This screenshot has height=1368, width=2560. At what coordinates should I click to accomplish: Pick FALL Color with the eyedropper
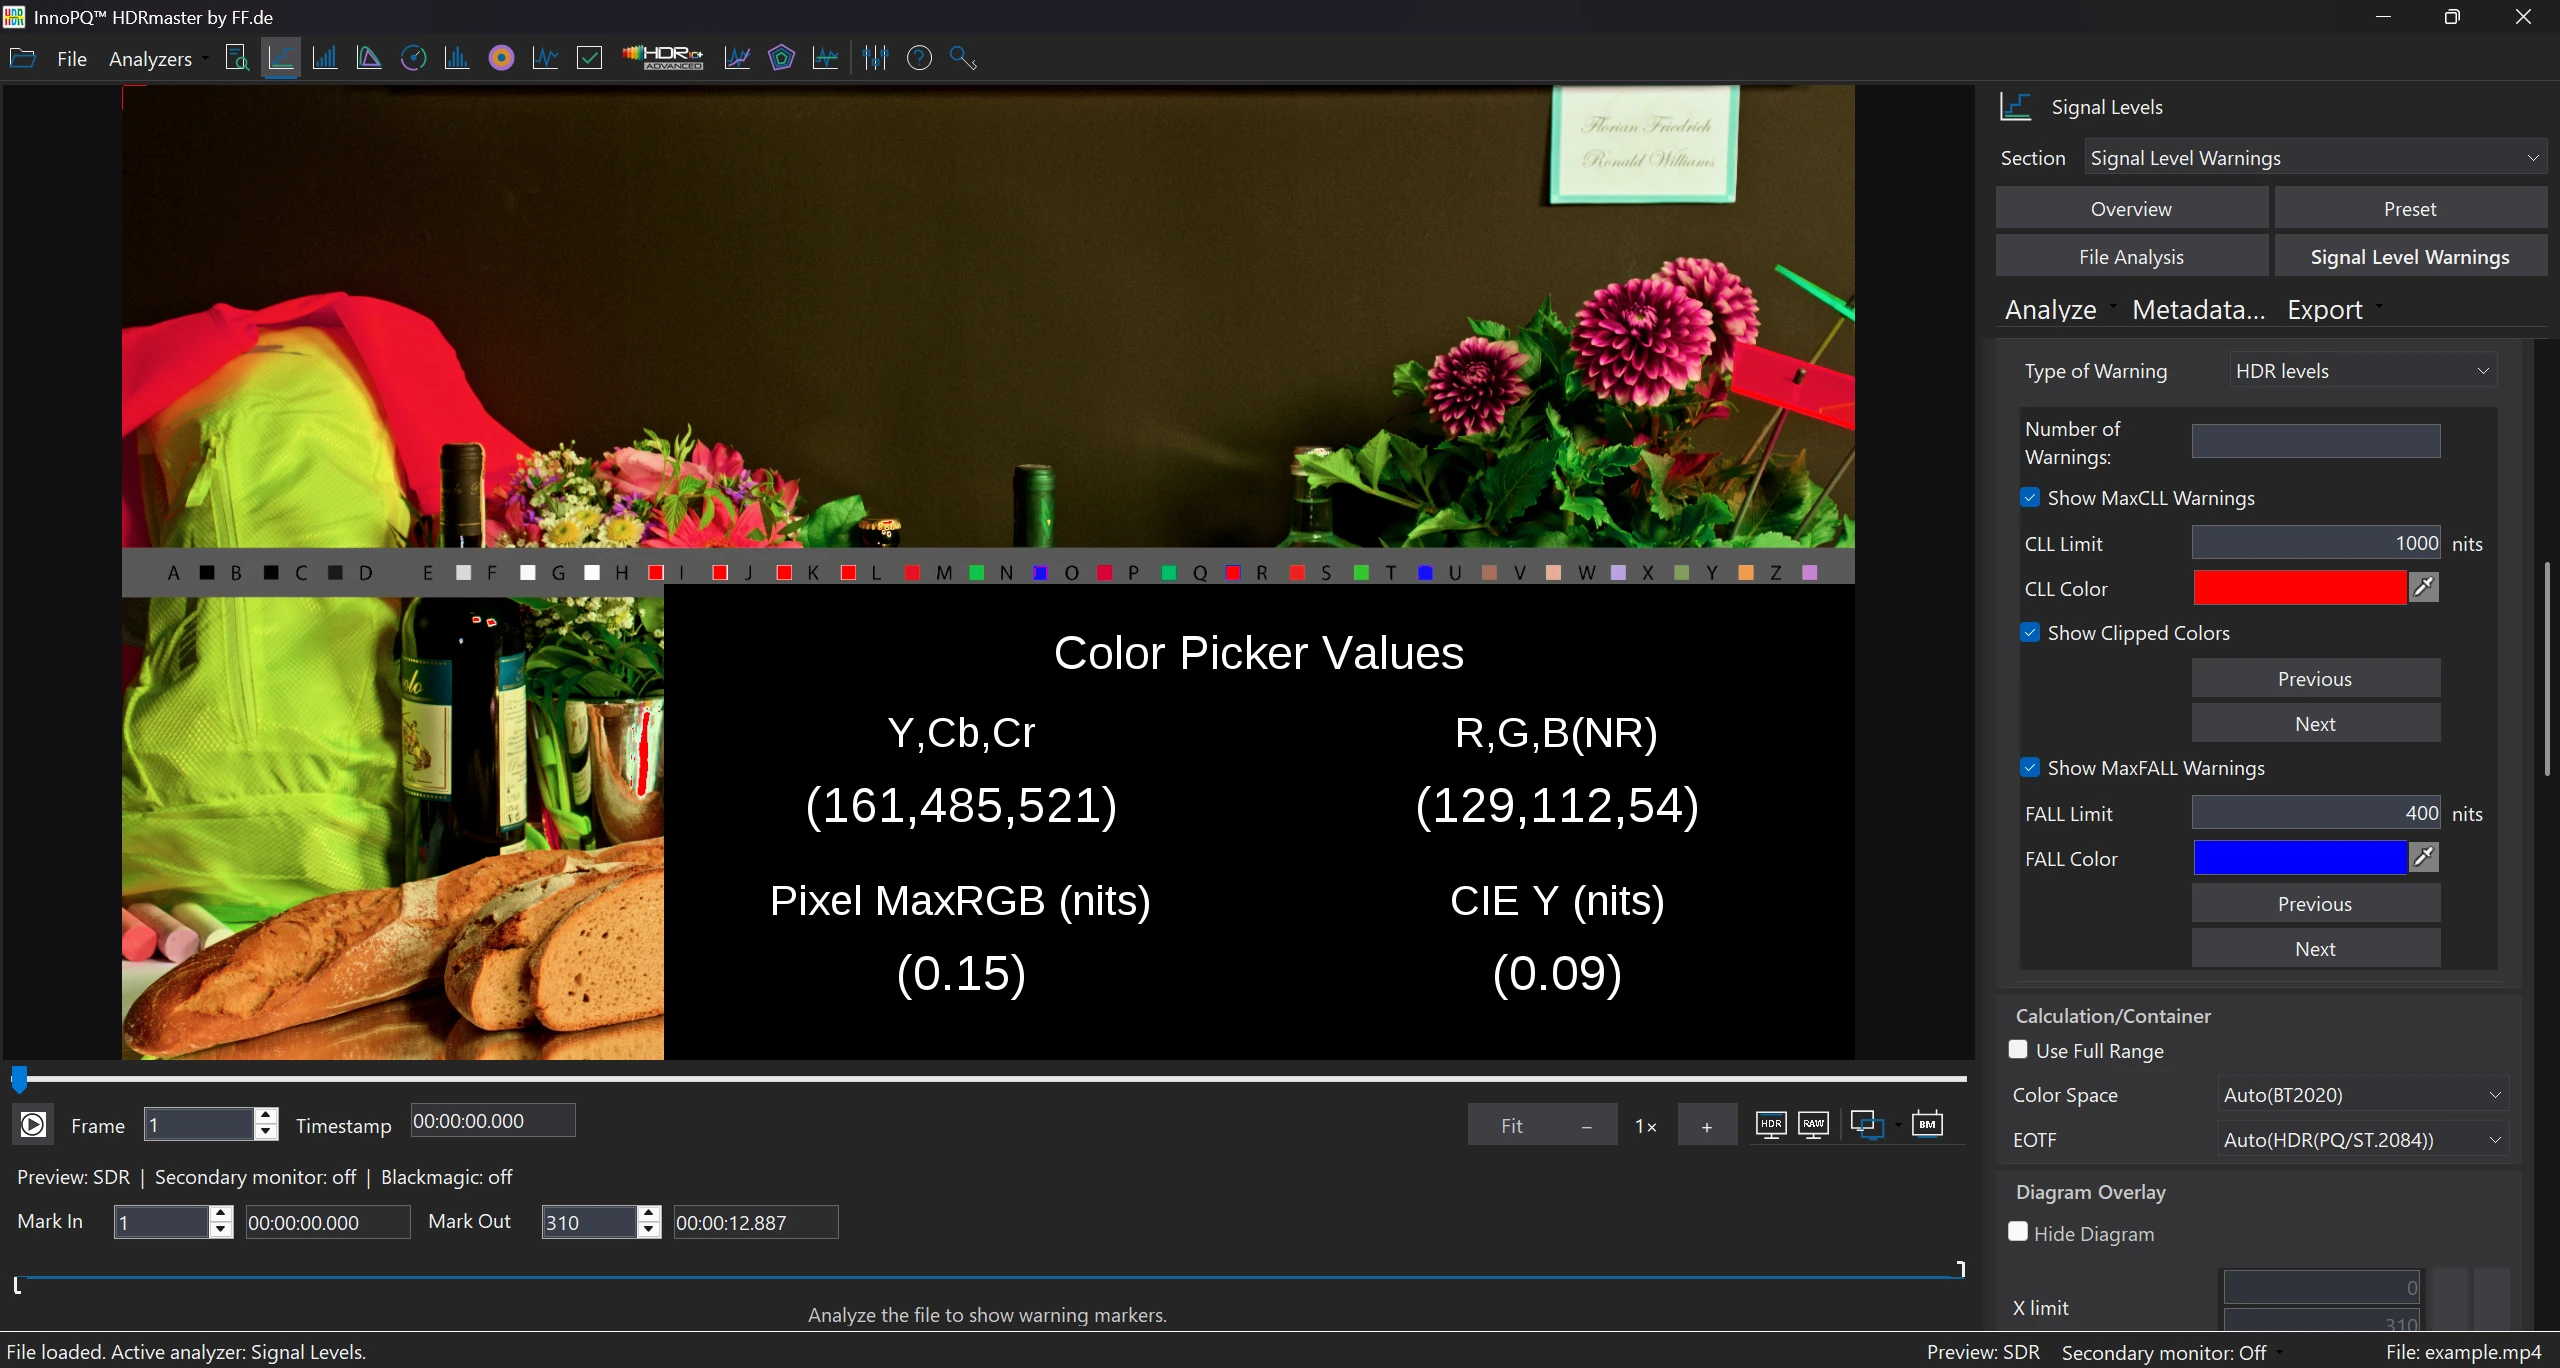point(2424,857)
